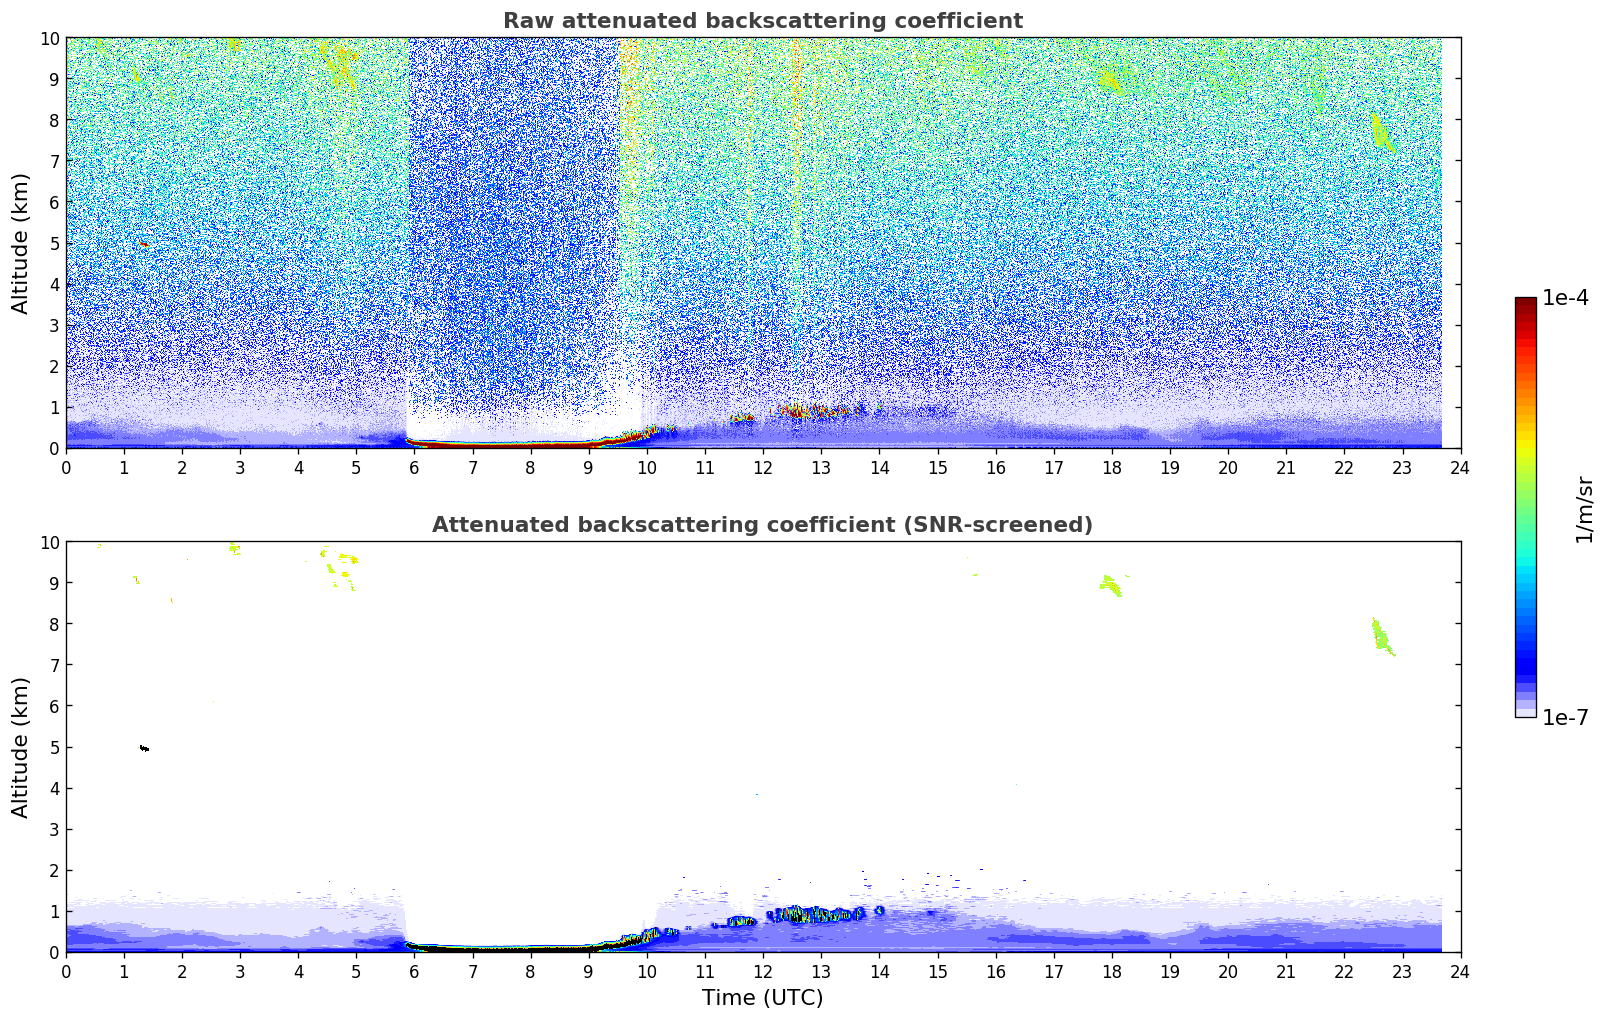The width and height of the screenshot is (1606, 1020).
Task: Click the '24' time tick under the top plot
Action: (x=1460, y=468)
